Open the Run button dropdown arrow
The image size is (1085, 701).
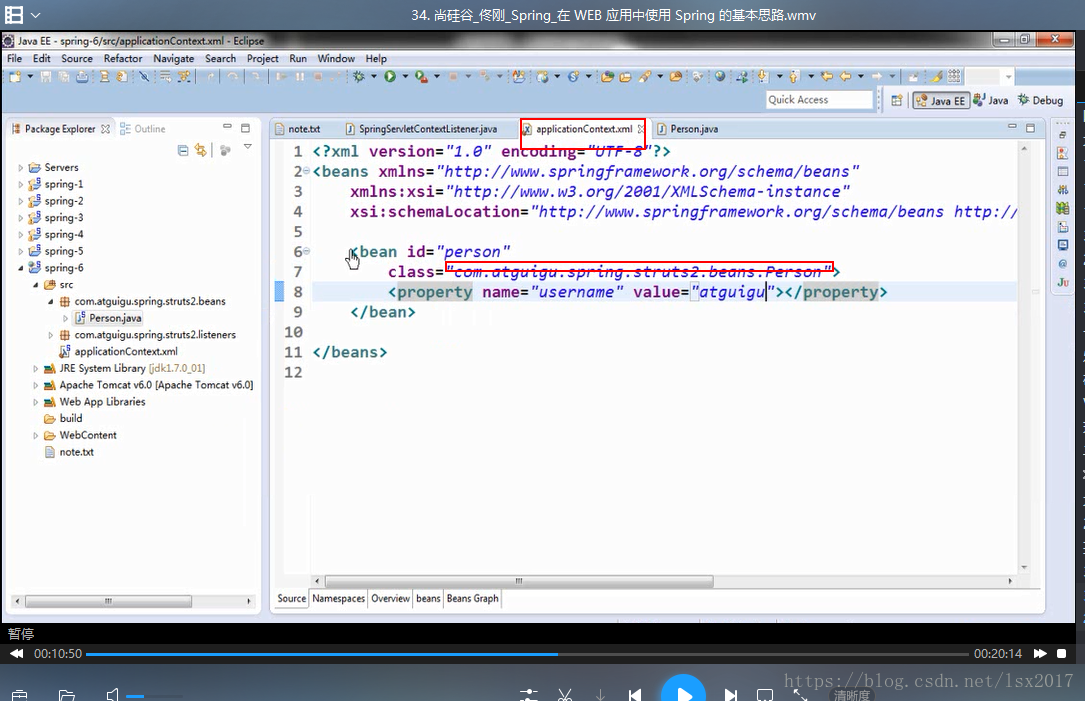pos(405,76)
